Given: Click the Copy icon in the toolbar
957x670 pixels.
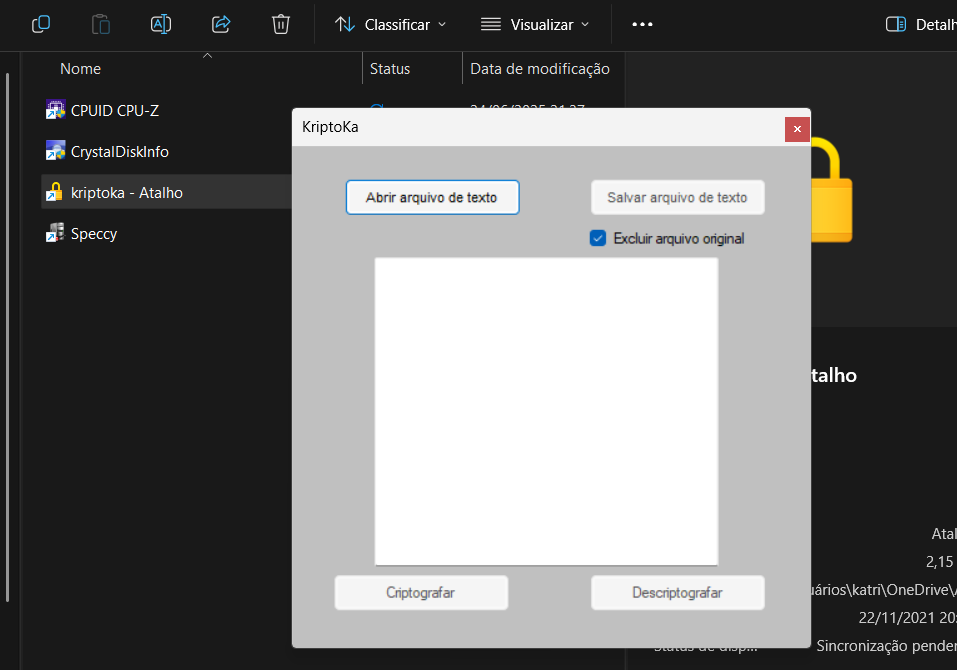Looking at the screenshot, I should pyautogui.click(x=40, y=24).
